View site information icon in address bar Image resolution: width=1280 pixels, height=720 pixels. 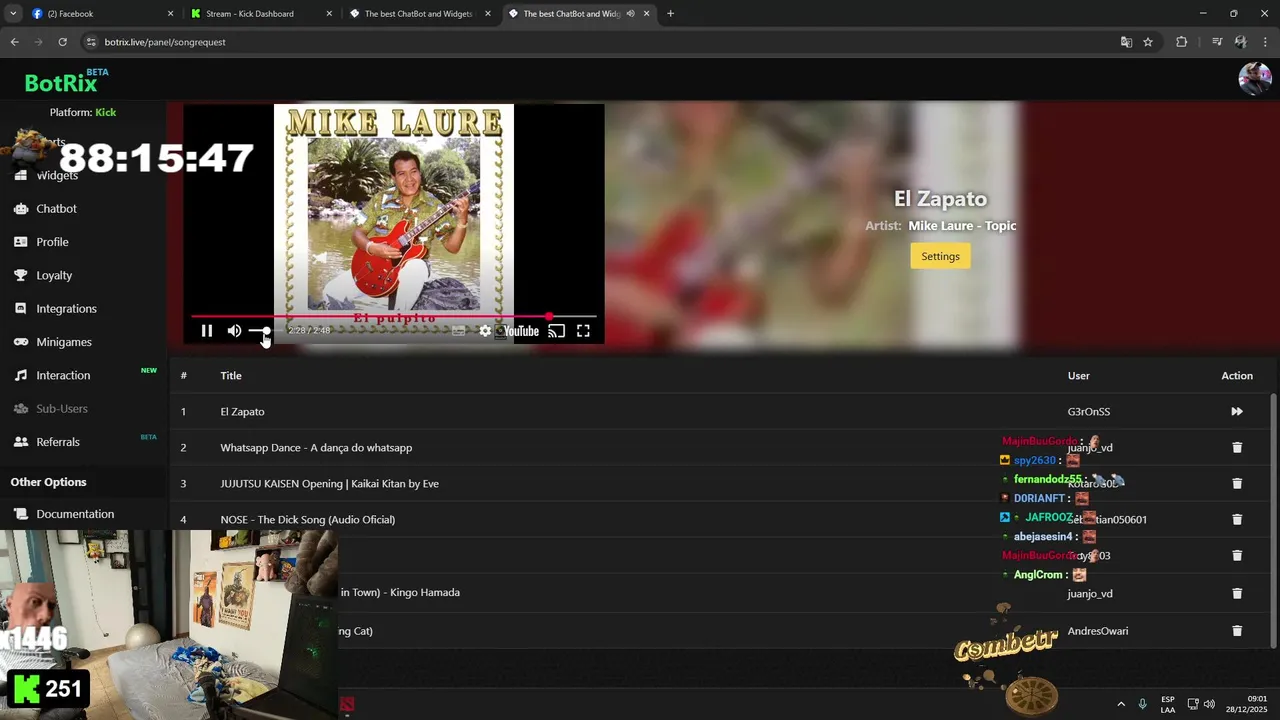point(91,42)
